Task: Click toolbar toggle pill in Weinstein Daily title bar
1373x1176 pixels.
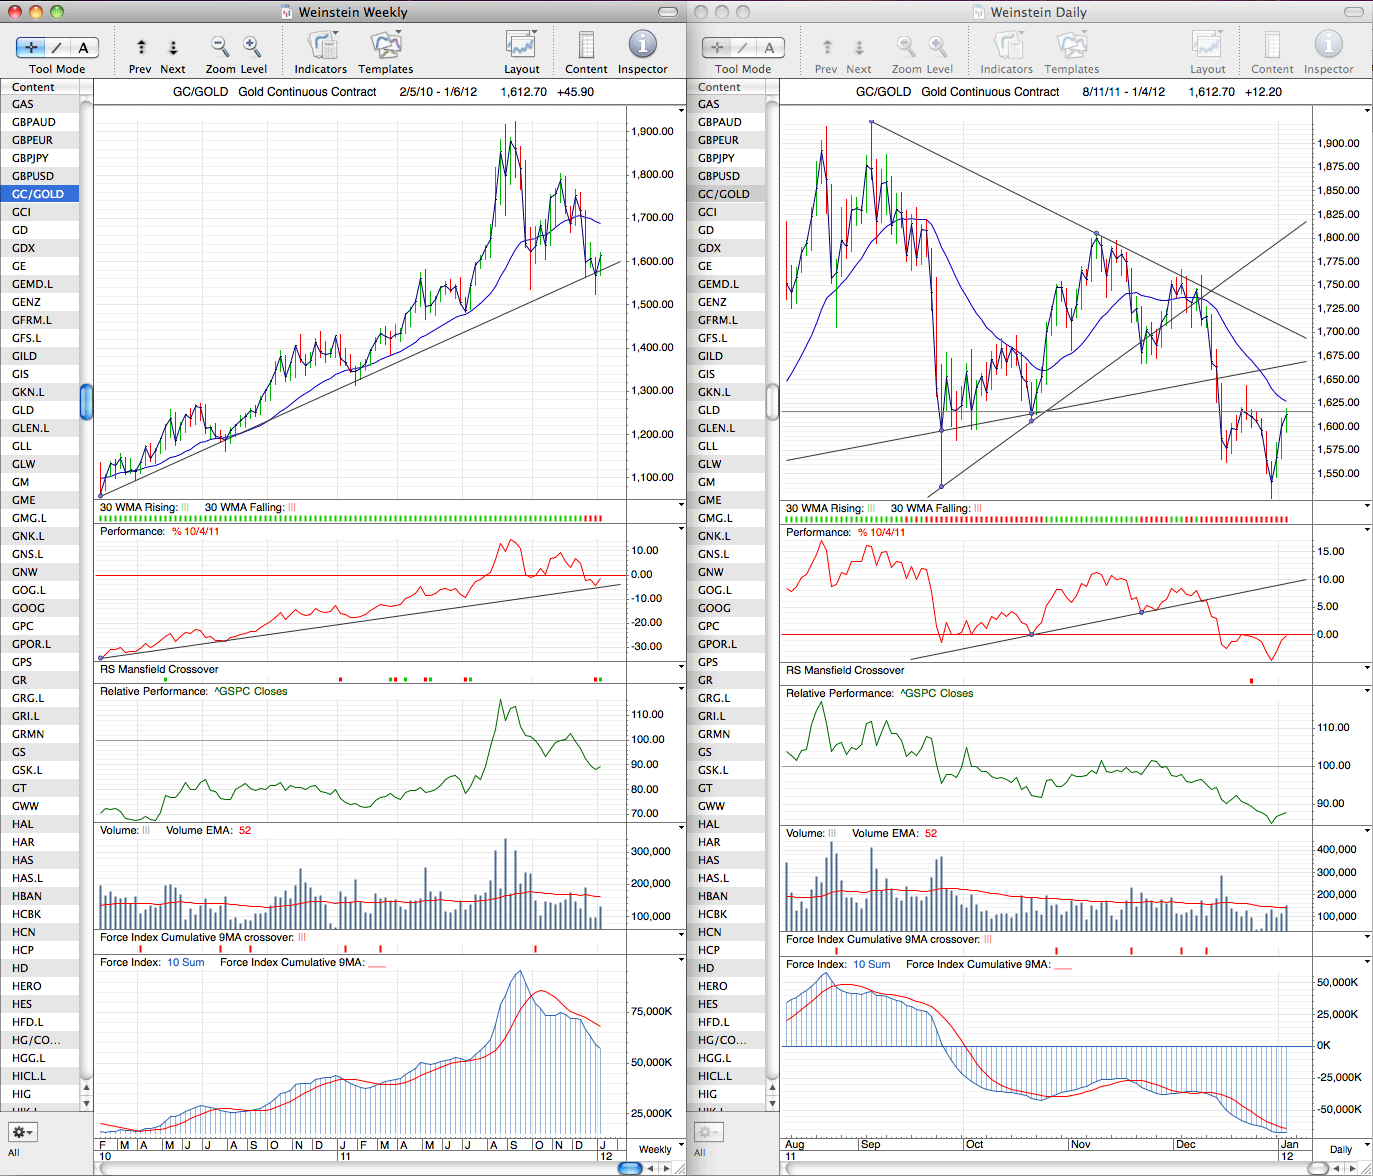Action: (1355, 12)
